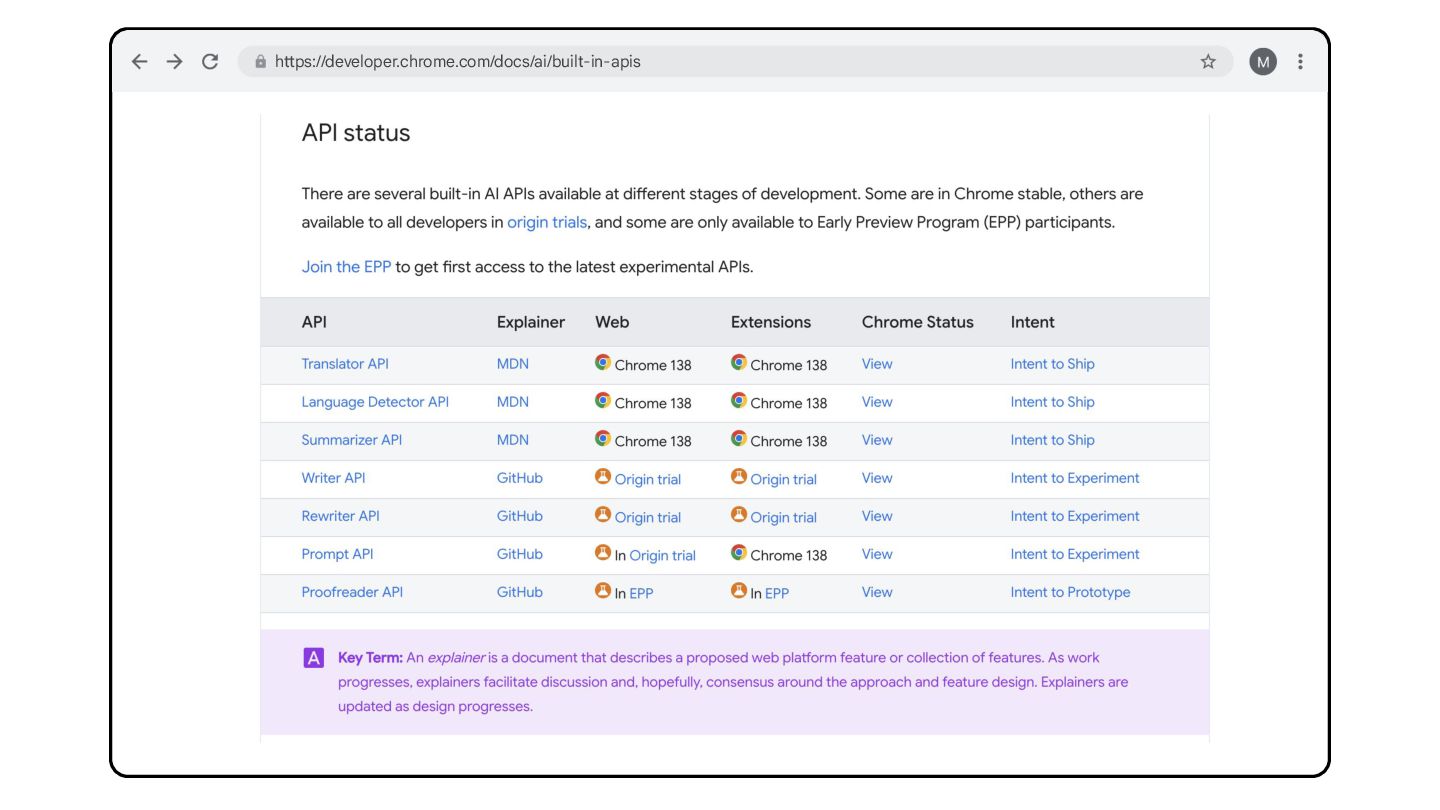Image resolution: width=1440 pixels, height=810 pixels.
Task: Click the lock icon in the address bar
Action: point(261,61)
